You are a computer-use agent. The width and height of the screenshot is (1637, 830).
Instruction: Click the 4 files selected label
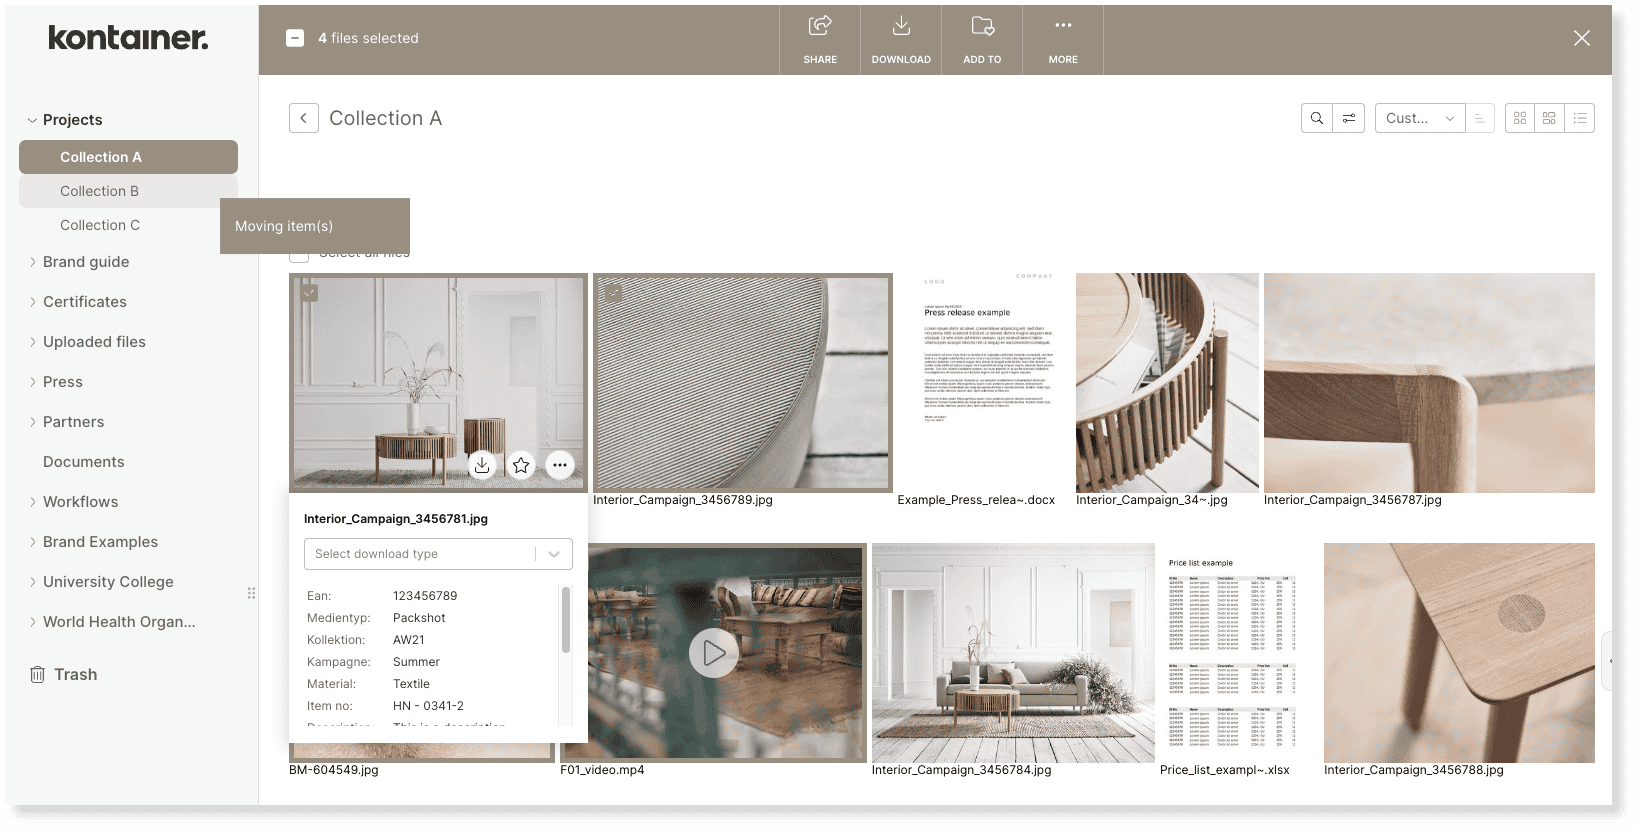pyautogui.click(x=368, y=38)
